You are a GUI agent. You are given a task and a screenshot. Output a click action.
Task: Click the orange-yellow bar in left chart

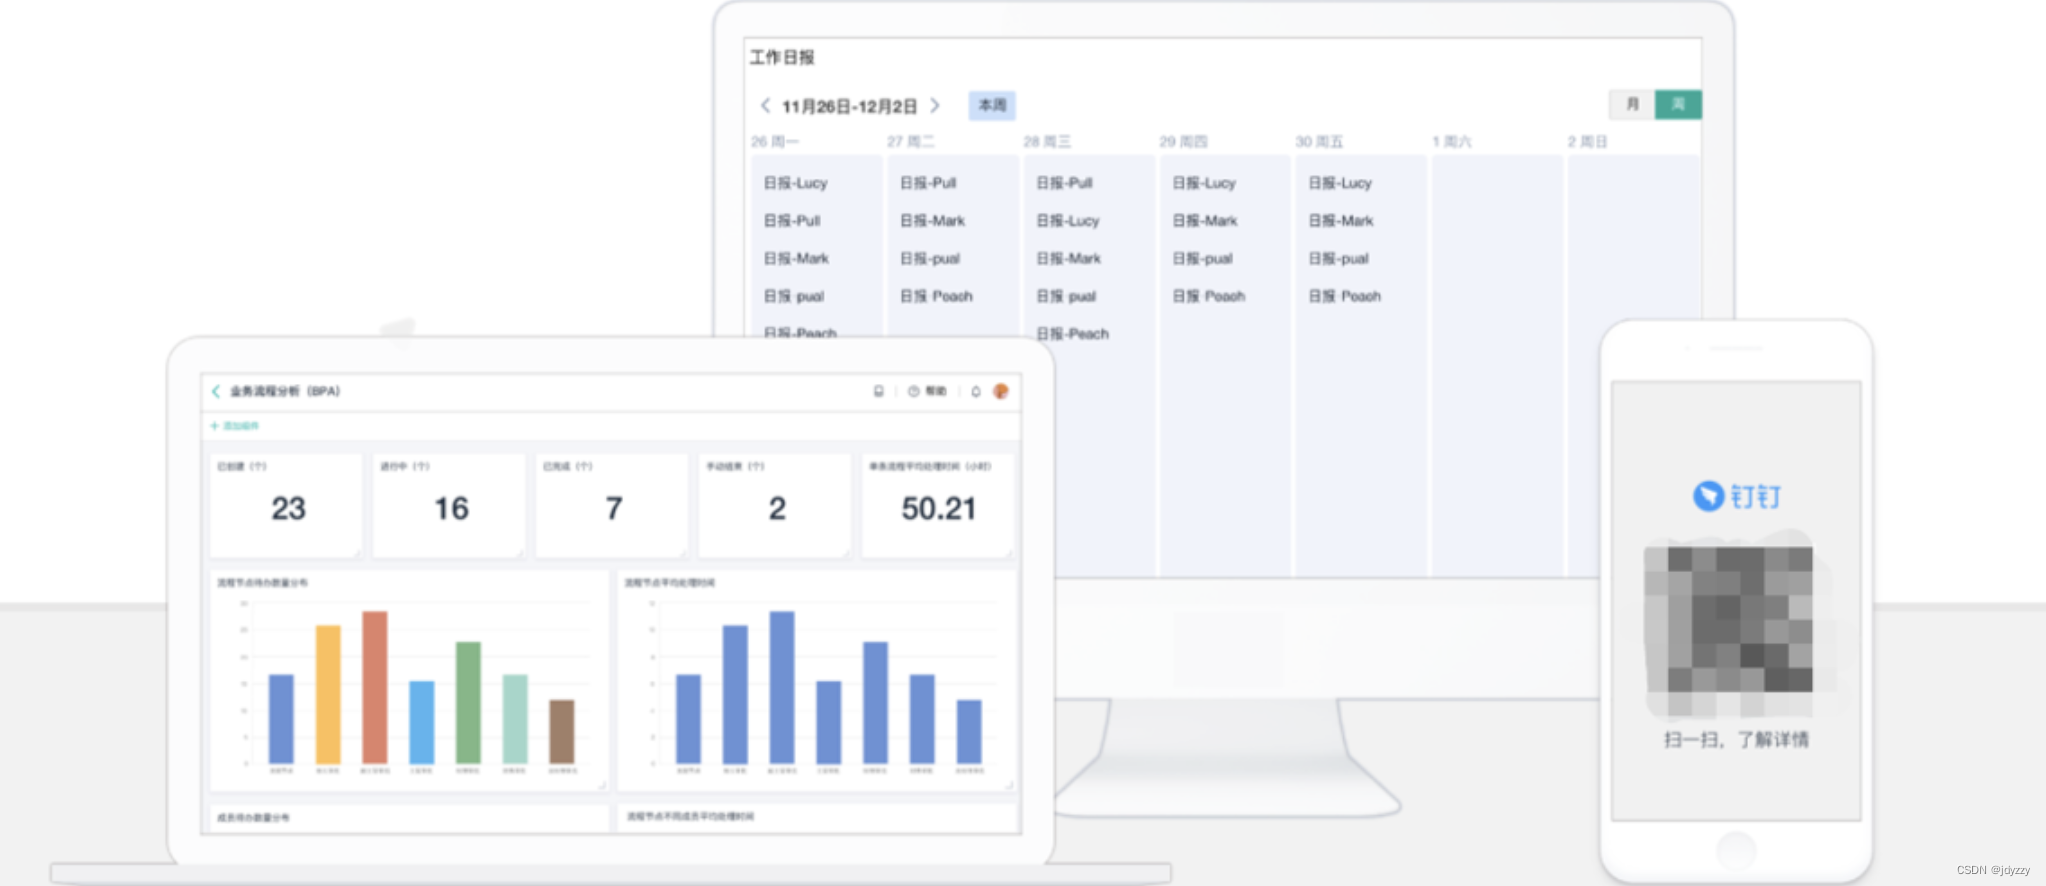coord(328,695)
